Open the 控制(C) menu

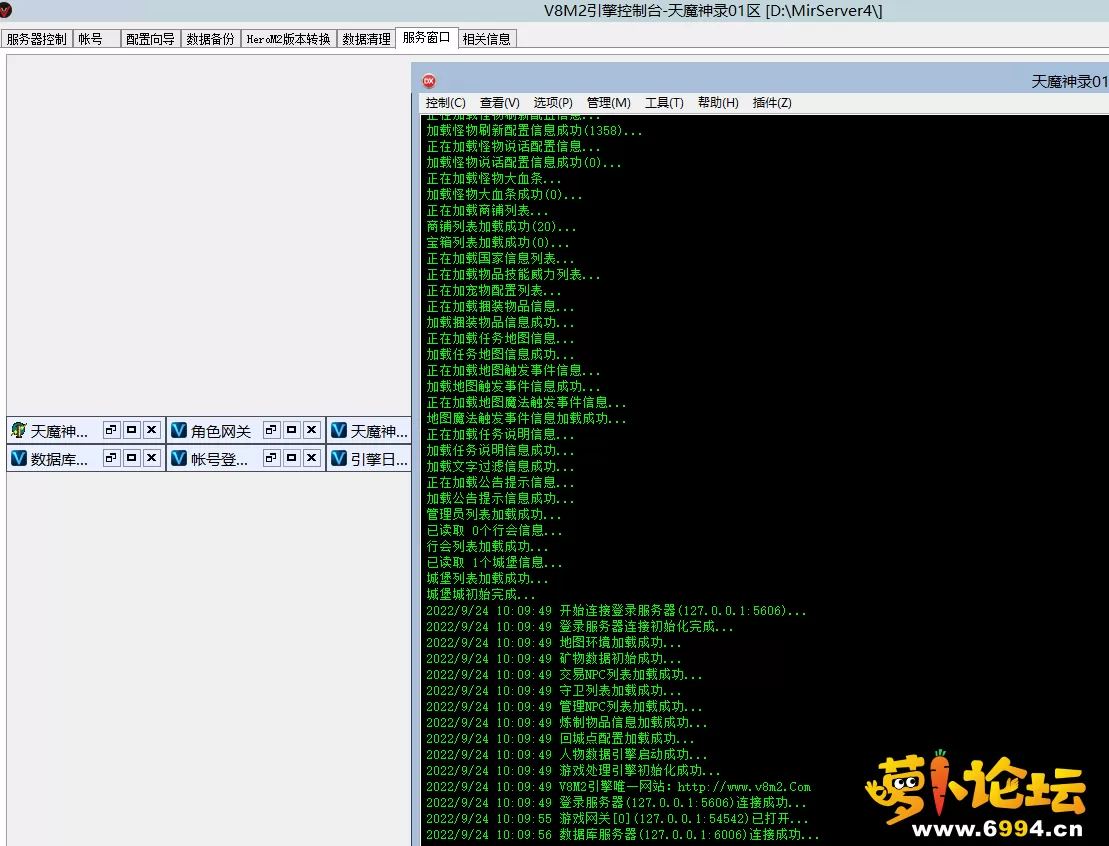[445, 103]
